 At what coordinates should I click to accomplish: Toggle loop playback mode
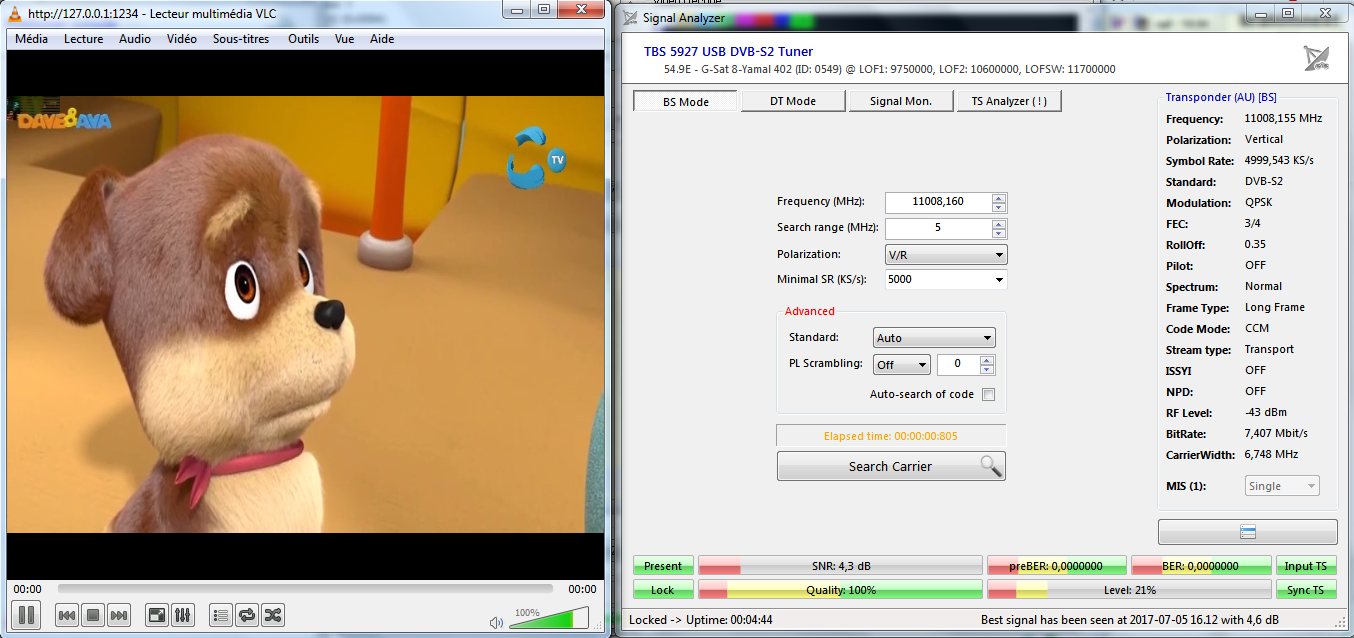pos(247,615)
